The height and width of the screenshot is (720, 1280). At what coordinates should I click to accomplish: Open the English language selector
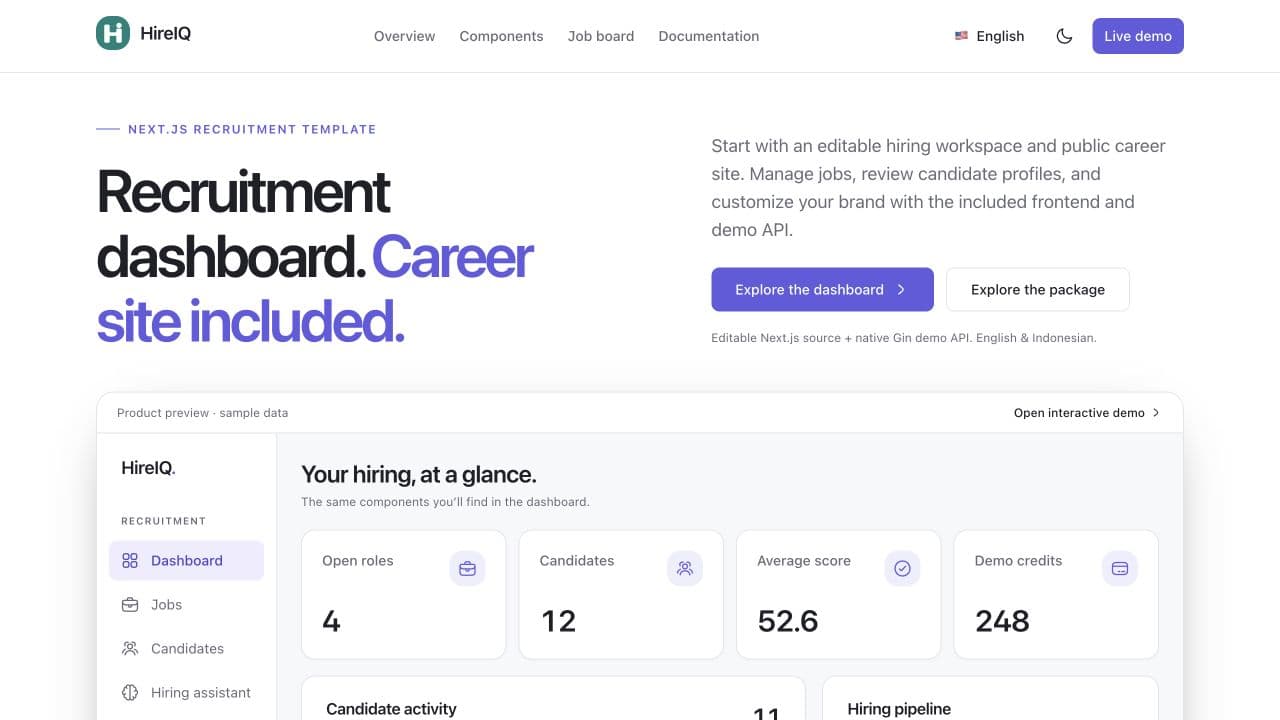tap(989, 36)
